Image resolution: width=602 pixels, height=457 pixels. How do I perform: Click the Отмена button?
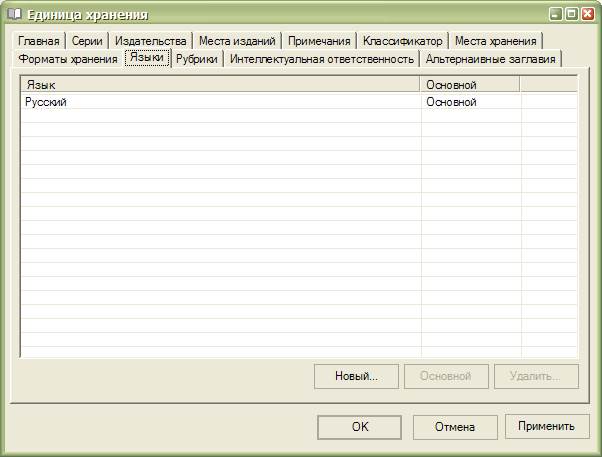(x=454, y=426)
